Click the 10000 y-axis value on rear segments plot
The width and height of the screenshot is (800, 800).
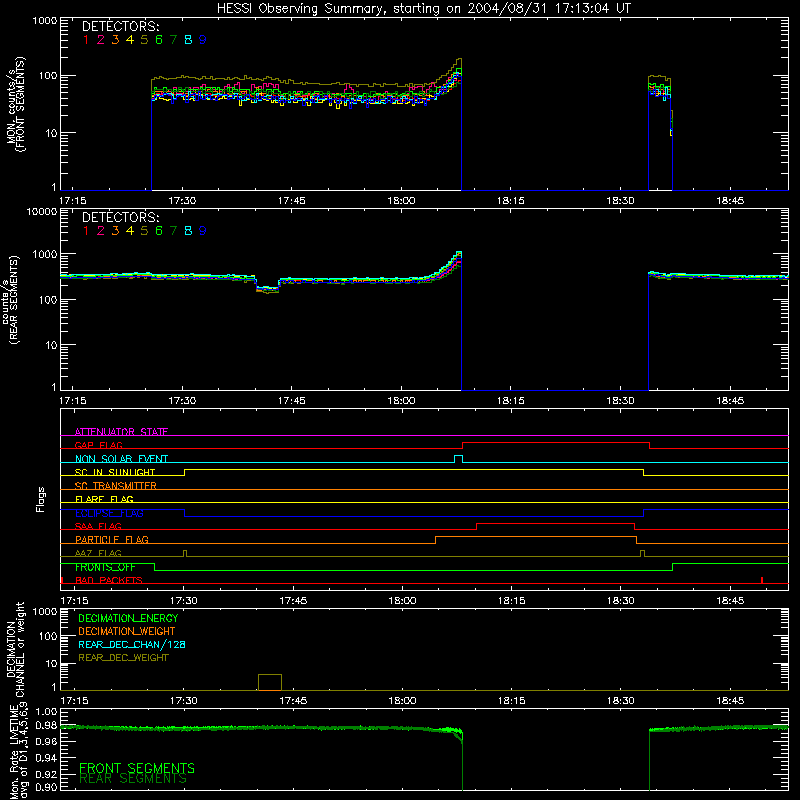coord(42,211)
